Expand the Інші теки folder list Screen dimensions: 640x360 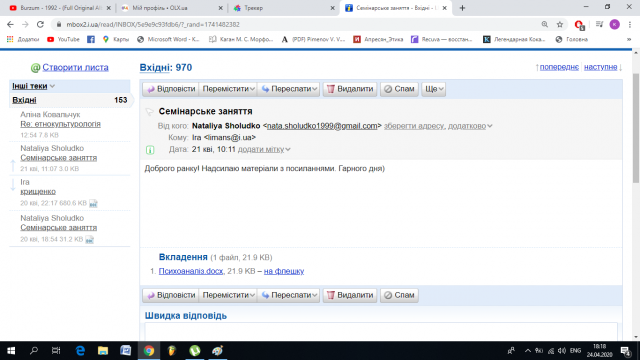pyautogui.click(x=33, y=86)
